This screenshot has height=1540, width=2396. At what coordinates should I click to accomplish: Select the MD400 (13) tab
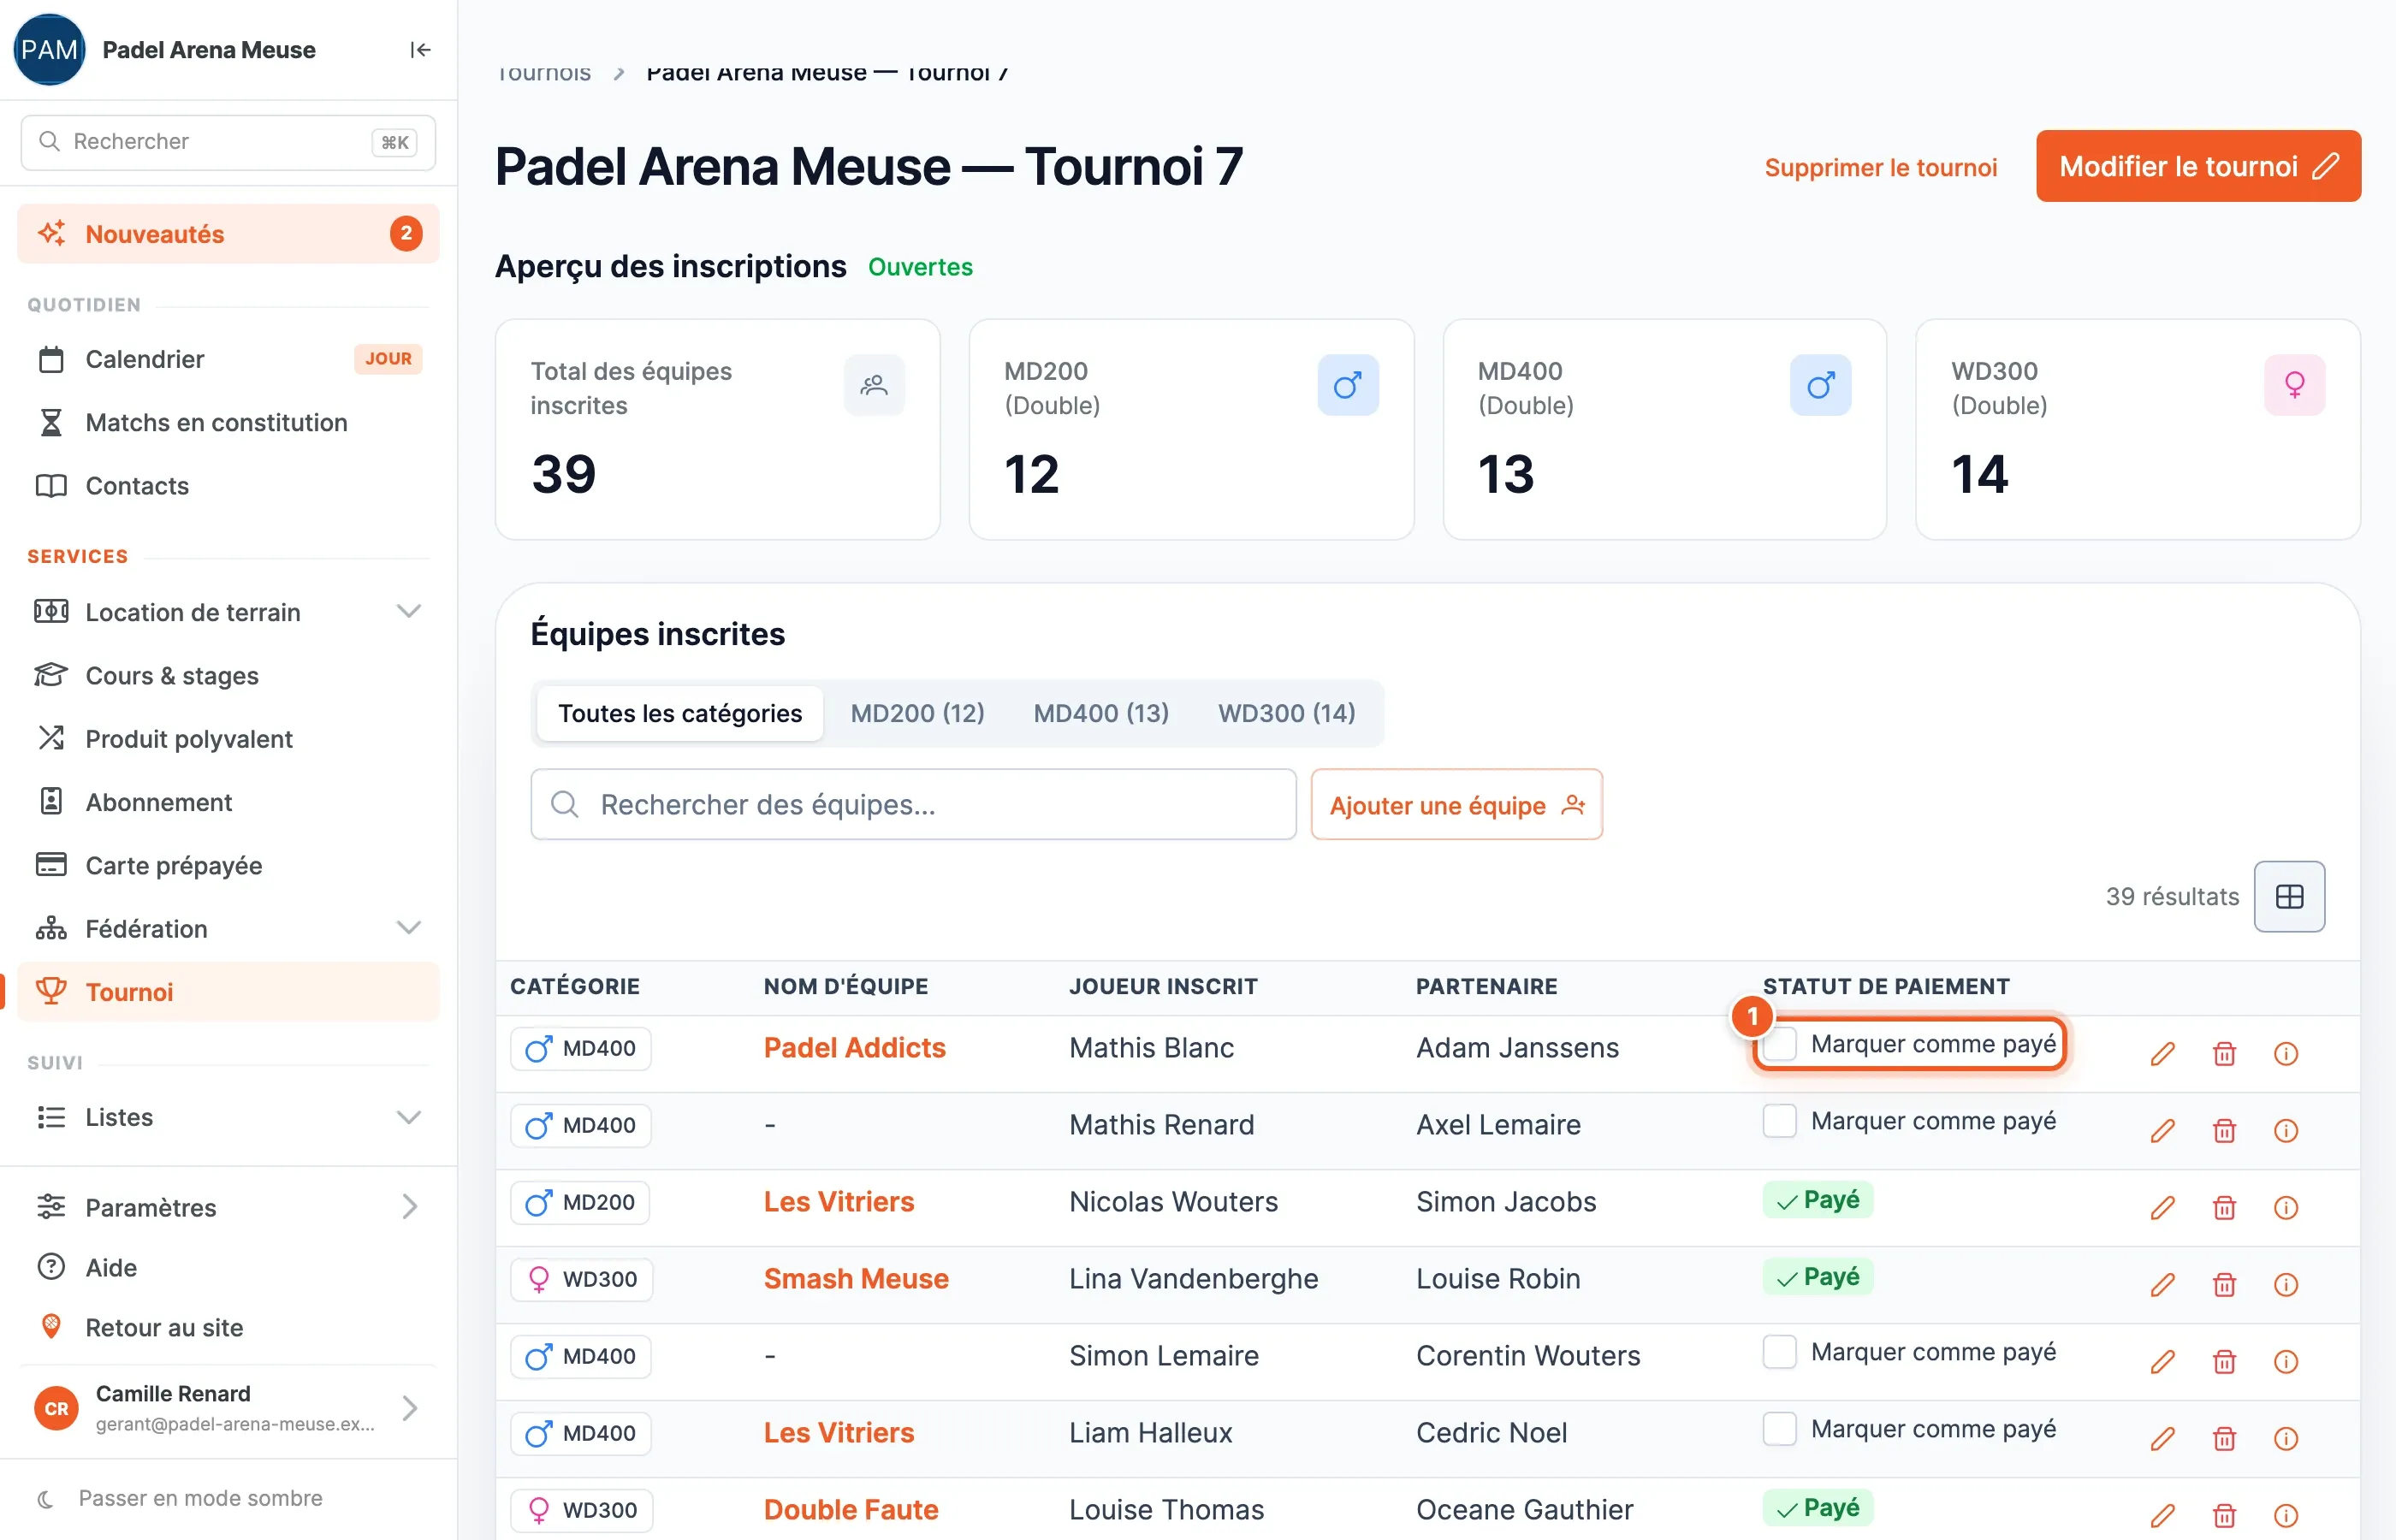point(1101,713)
